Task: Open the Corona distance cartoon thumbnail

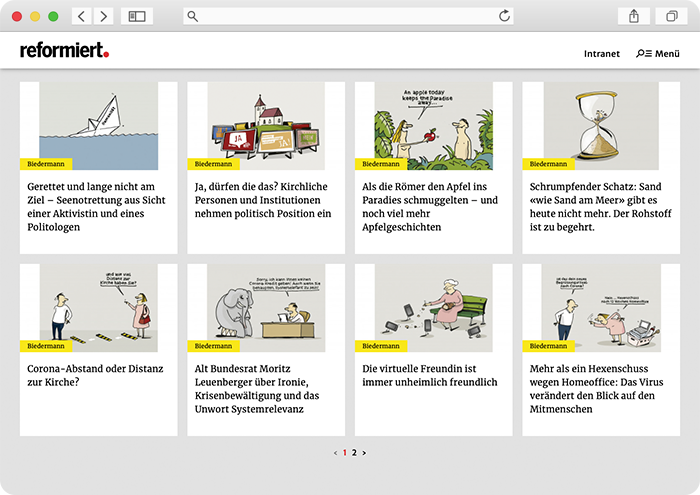Action: click(99, 308)
